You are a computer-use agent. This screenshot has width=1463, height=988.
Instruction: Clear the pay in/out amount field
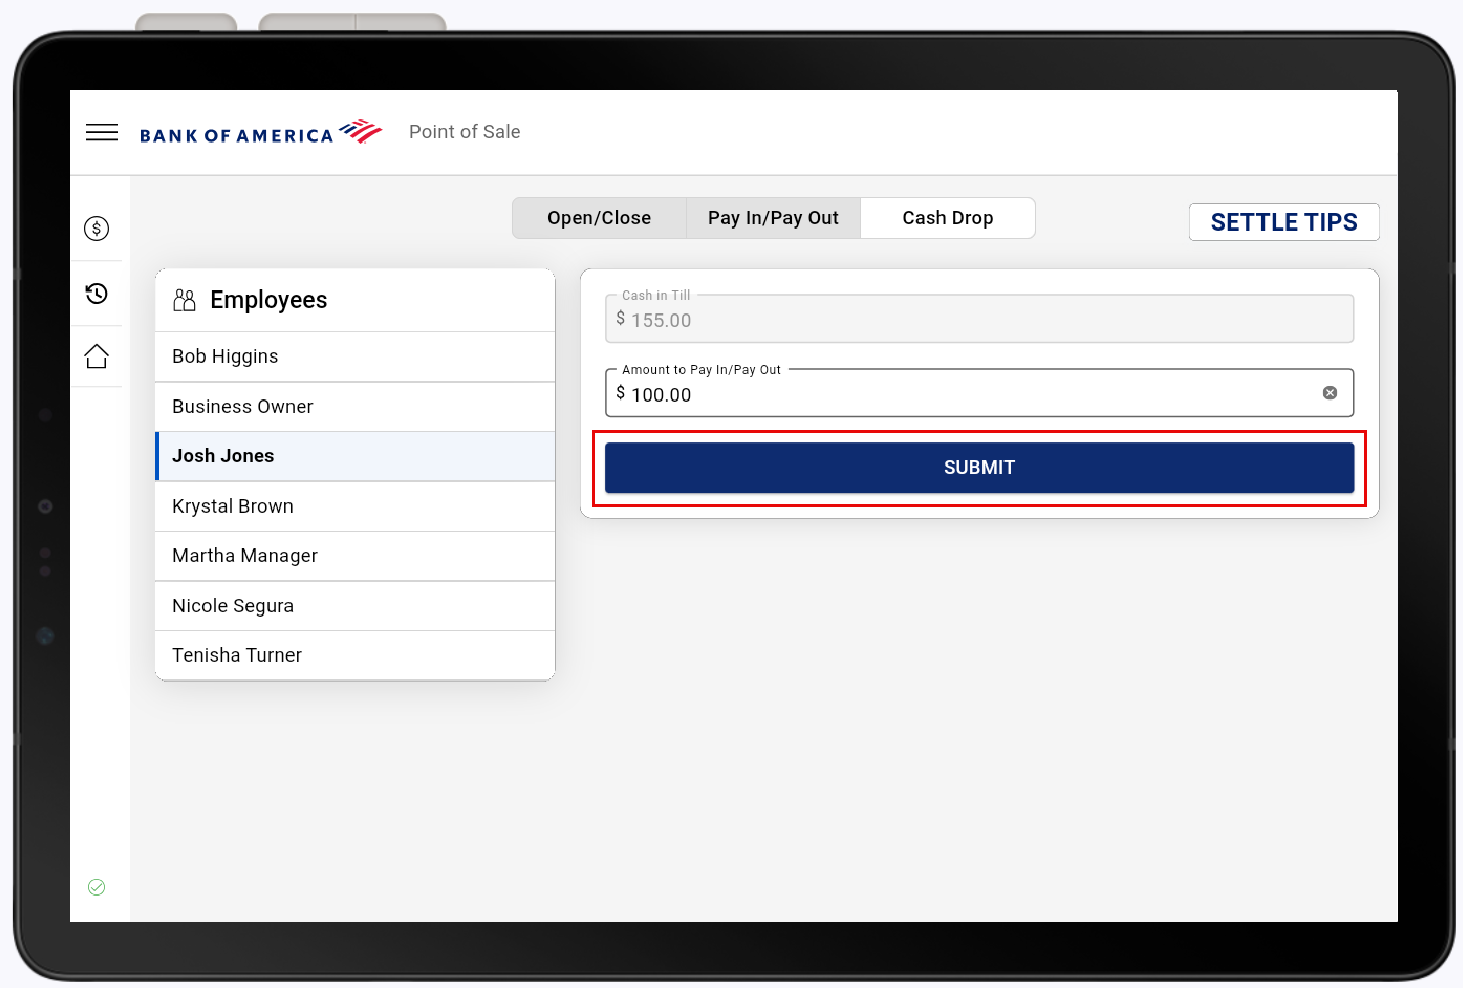[x=1330, y=393]
